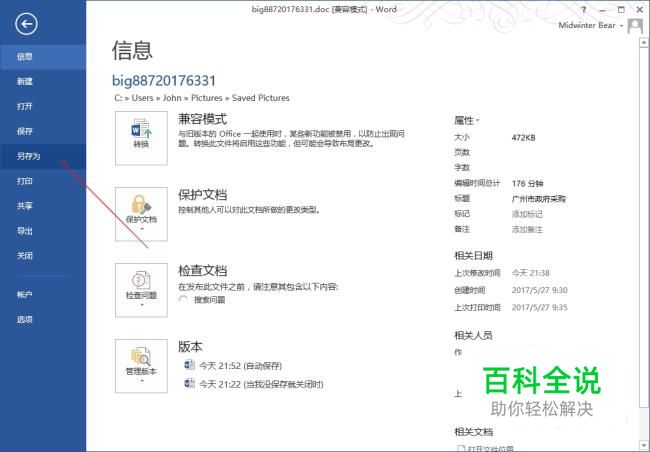Click the 添加备注 comments field
The height and width of the screenshot is (452, 650).
(x=527, y=229)
